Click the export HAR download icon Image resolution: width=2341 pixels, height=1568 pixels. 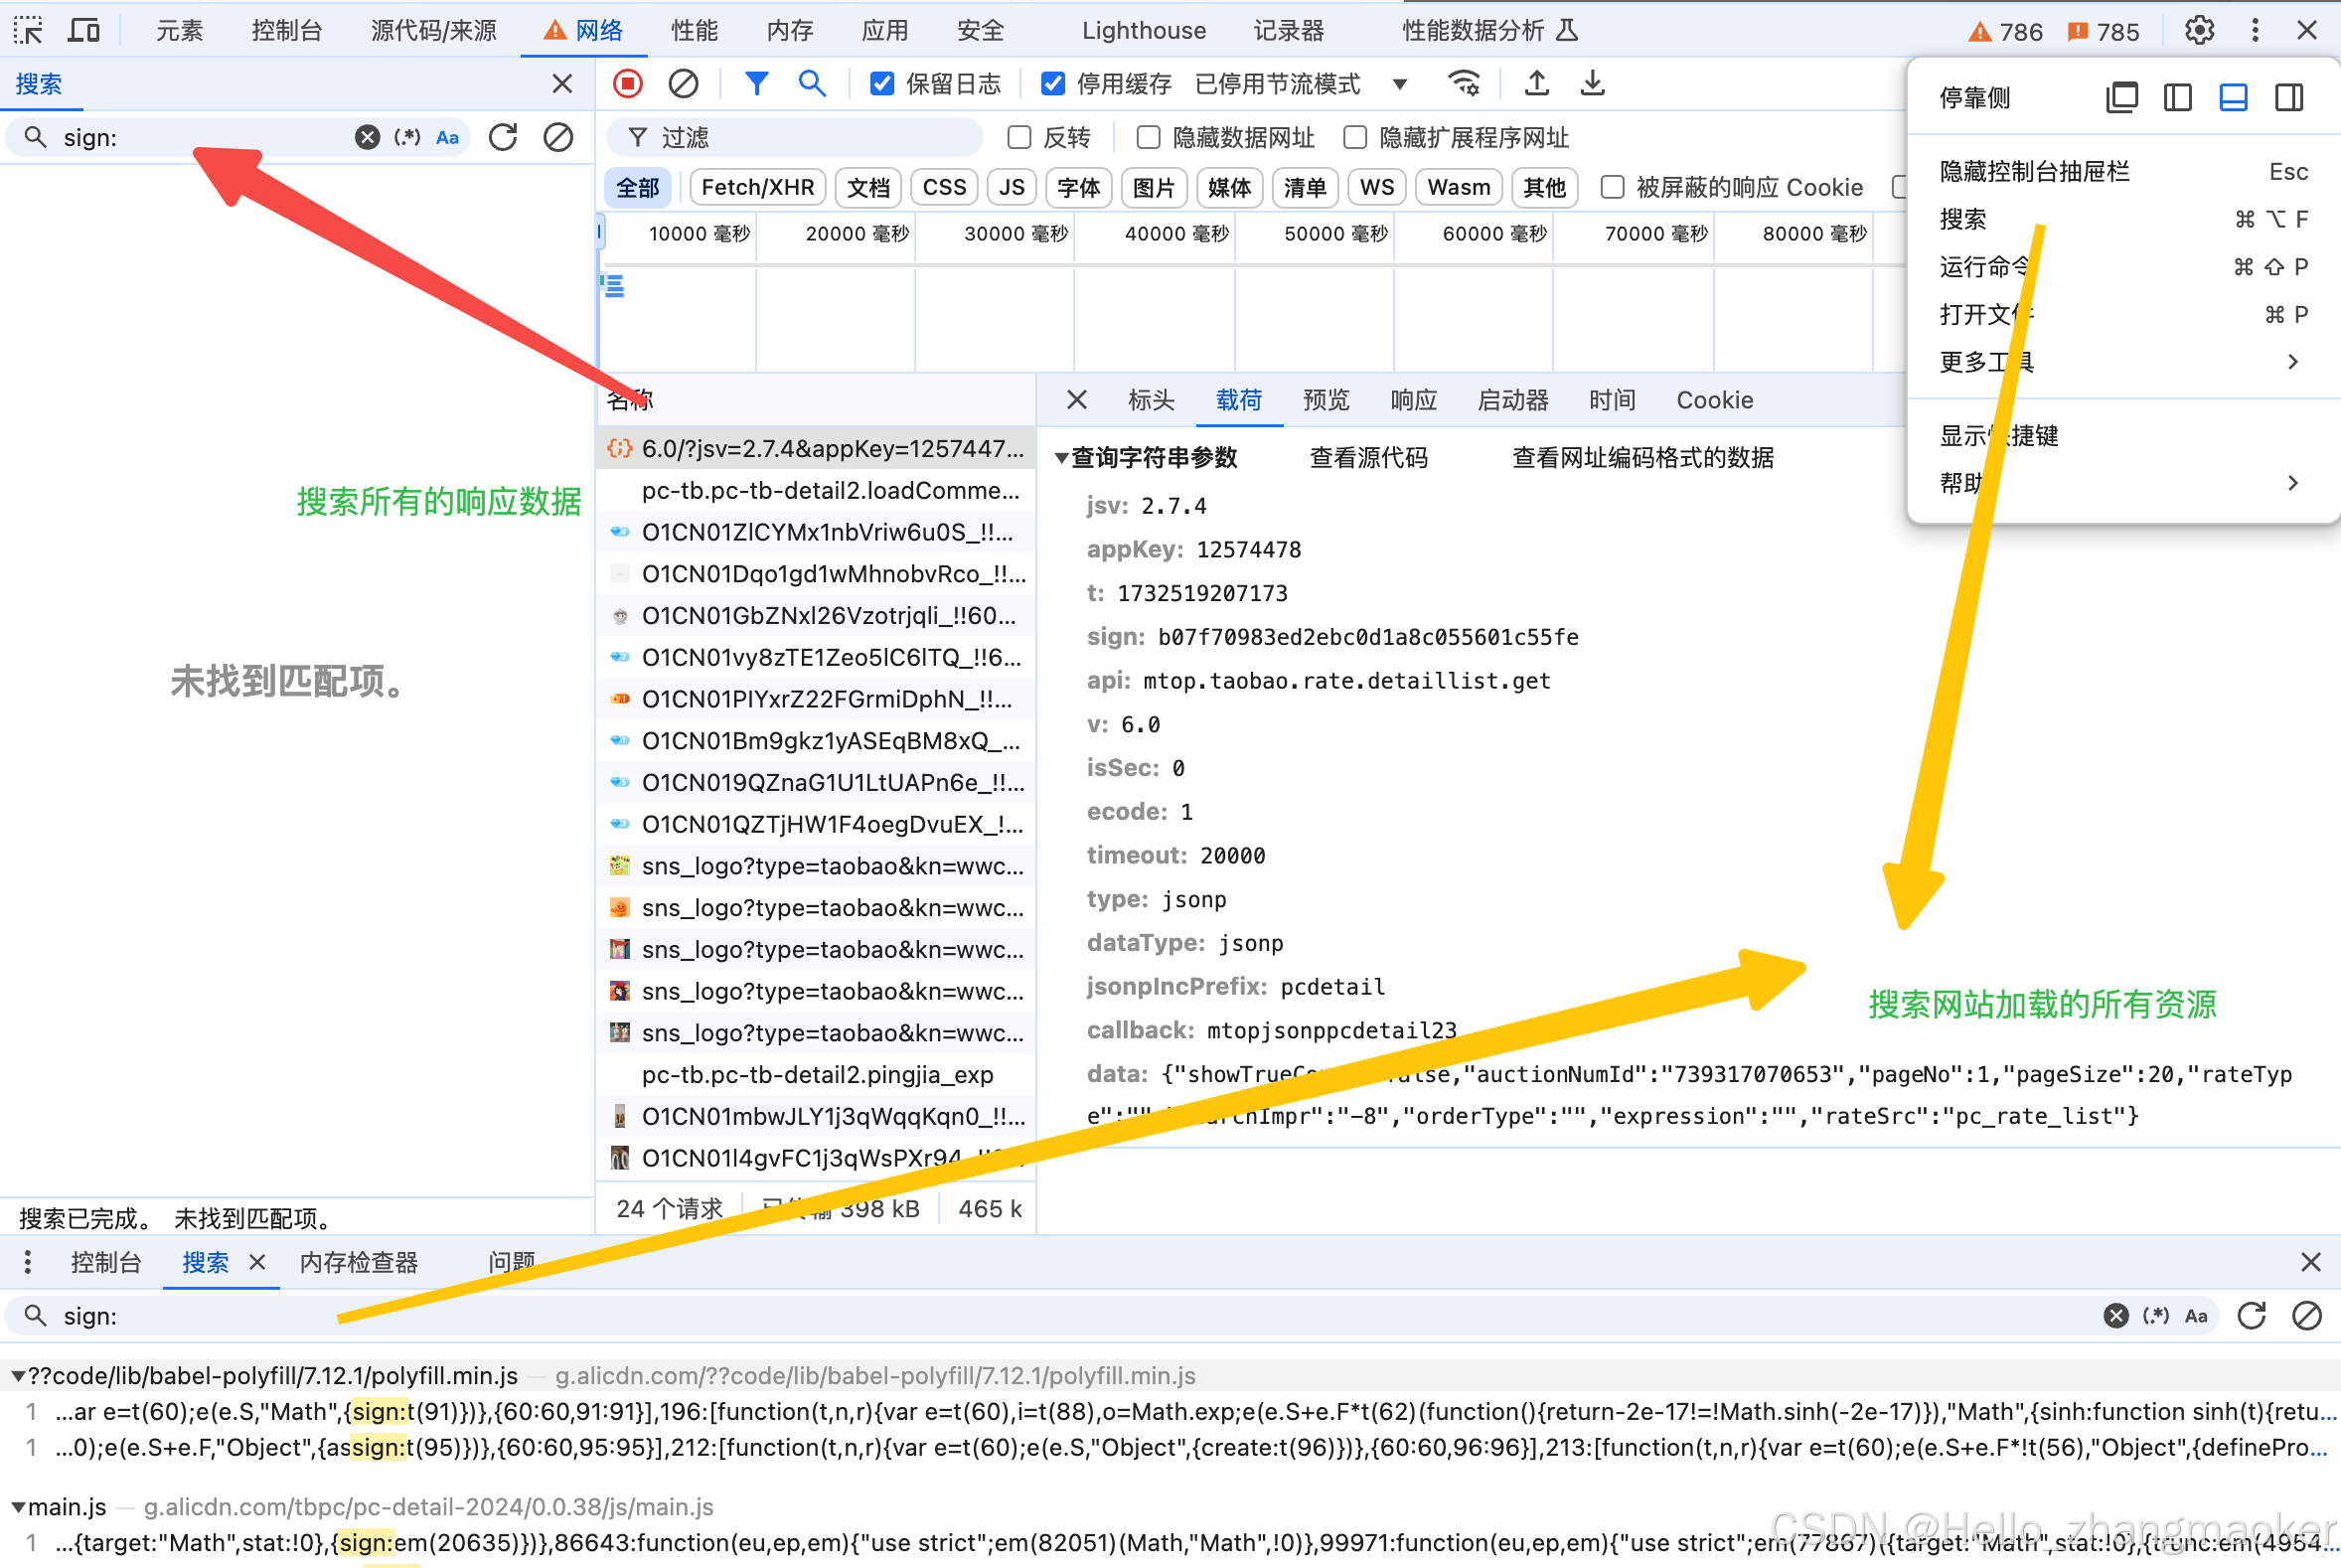pyautogui.click(x=1593, y=84)
